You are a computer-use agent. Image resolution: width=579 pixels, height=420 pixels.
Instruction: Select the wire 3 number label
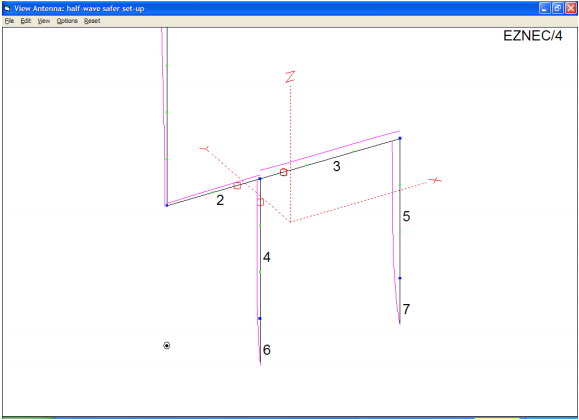tap(336, 166)
